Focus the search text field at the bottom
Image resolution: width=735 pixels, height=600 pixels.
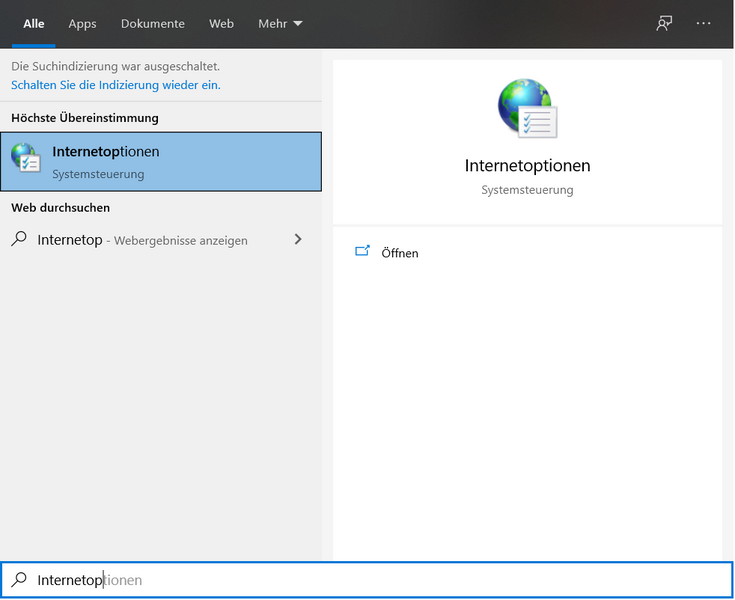[x=400, y=580]
